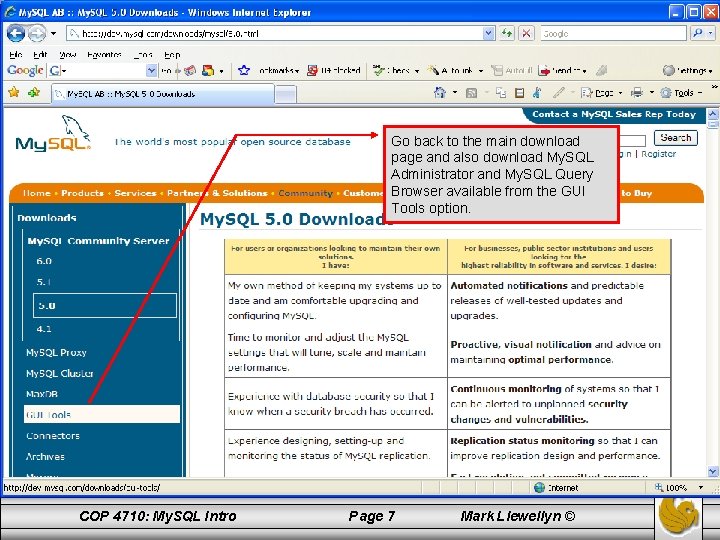
Task: Click inside the URL address bar
Action: point(275,34)
